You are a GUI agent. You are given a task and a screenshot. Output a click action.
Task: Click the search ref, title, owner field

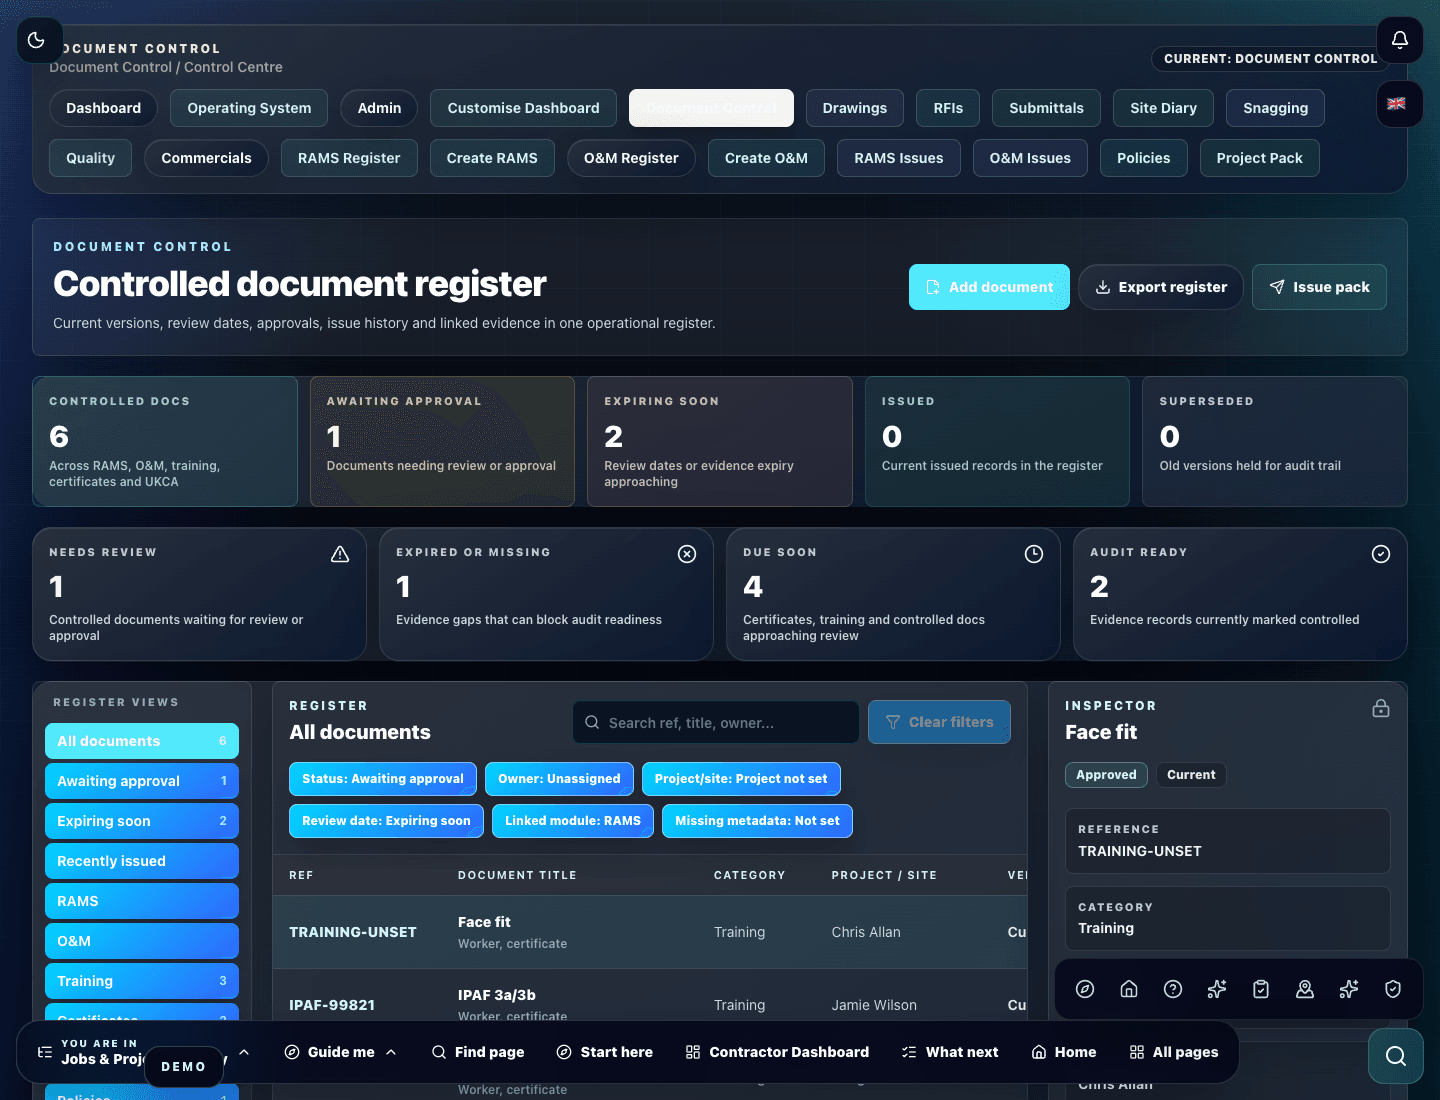click(716, 722)
